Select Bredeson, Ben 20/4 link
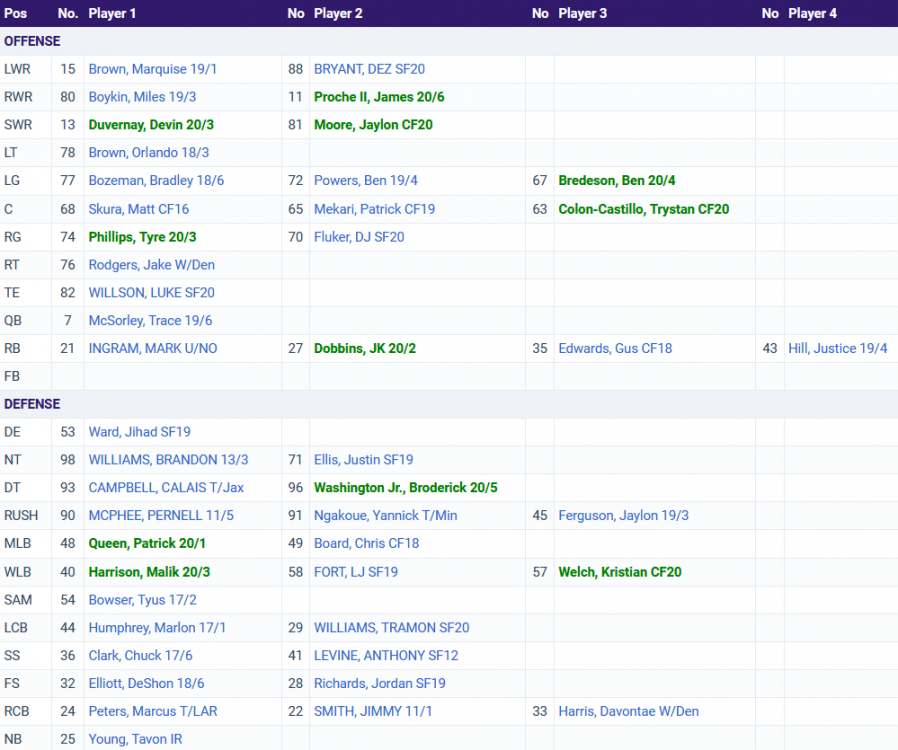This screenshot has width=898, height=750. 617,180
